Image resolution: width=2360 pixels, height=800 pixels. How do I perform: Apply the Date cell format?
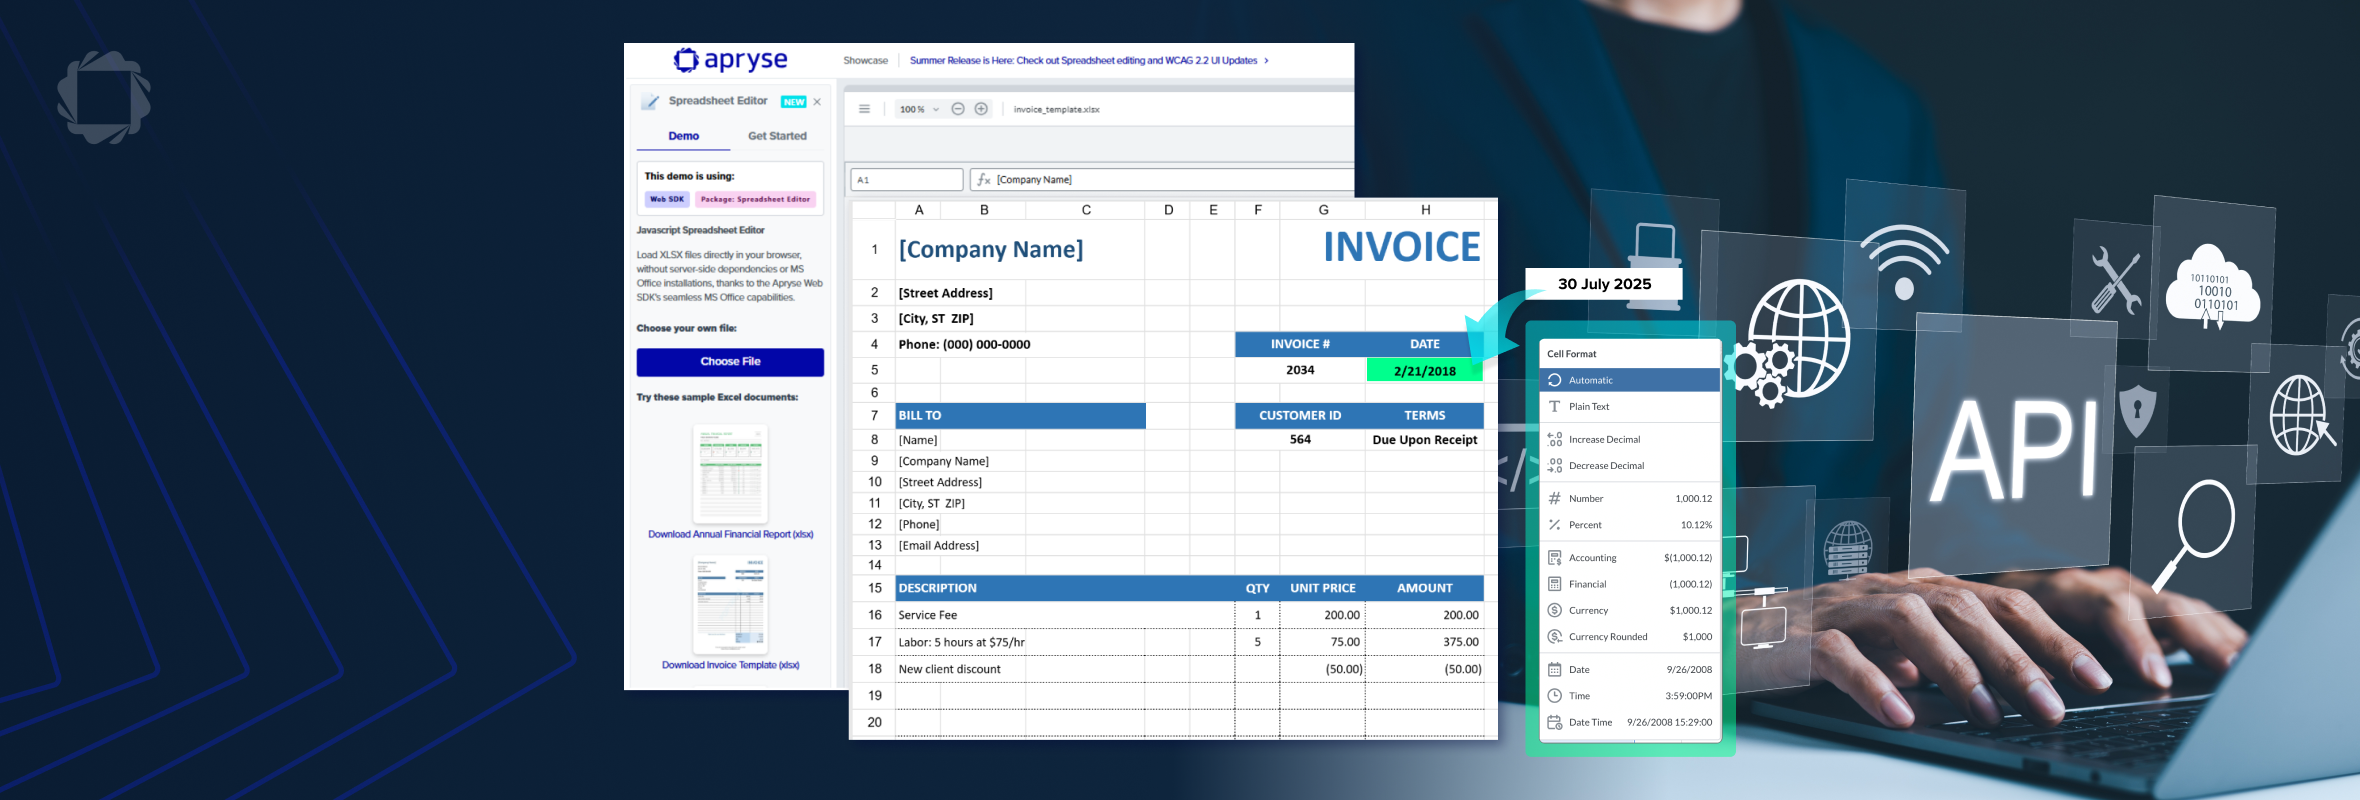pyautogui.click(x=1630, y=669)
